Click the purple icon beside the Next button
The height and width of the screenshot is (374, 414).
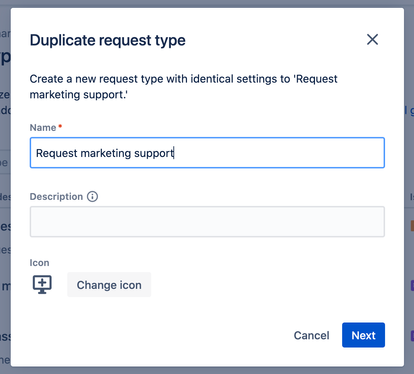pos(412,335)
